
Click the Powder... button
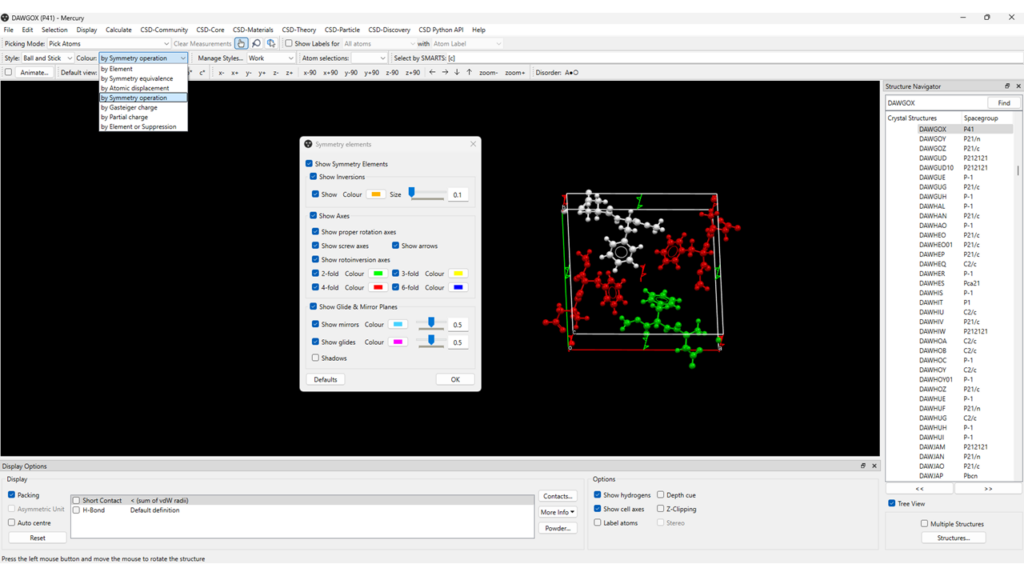557,528
